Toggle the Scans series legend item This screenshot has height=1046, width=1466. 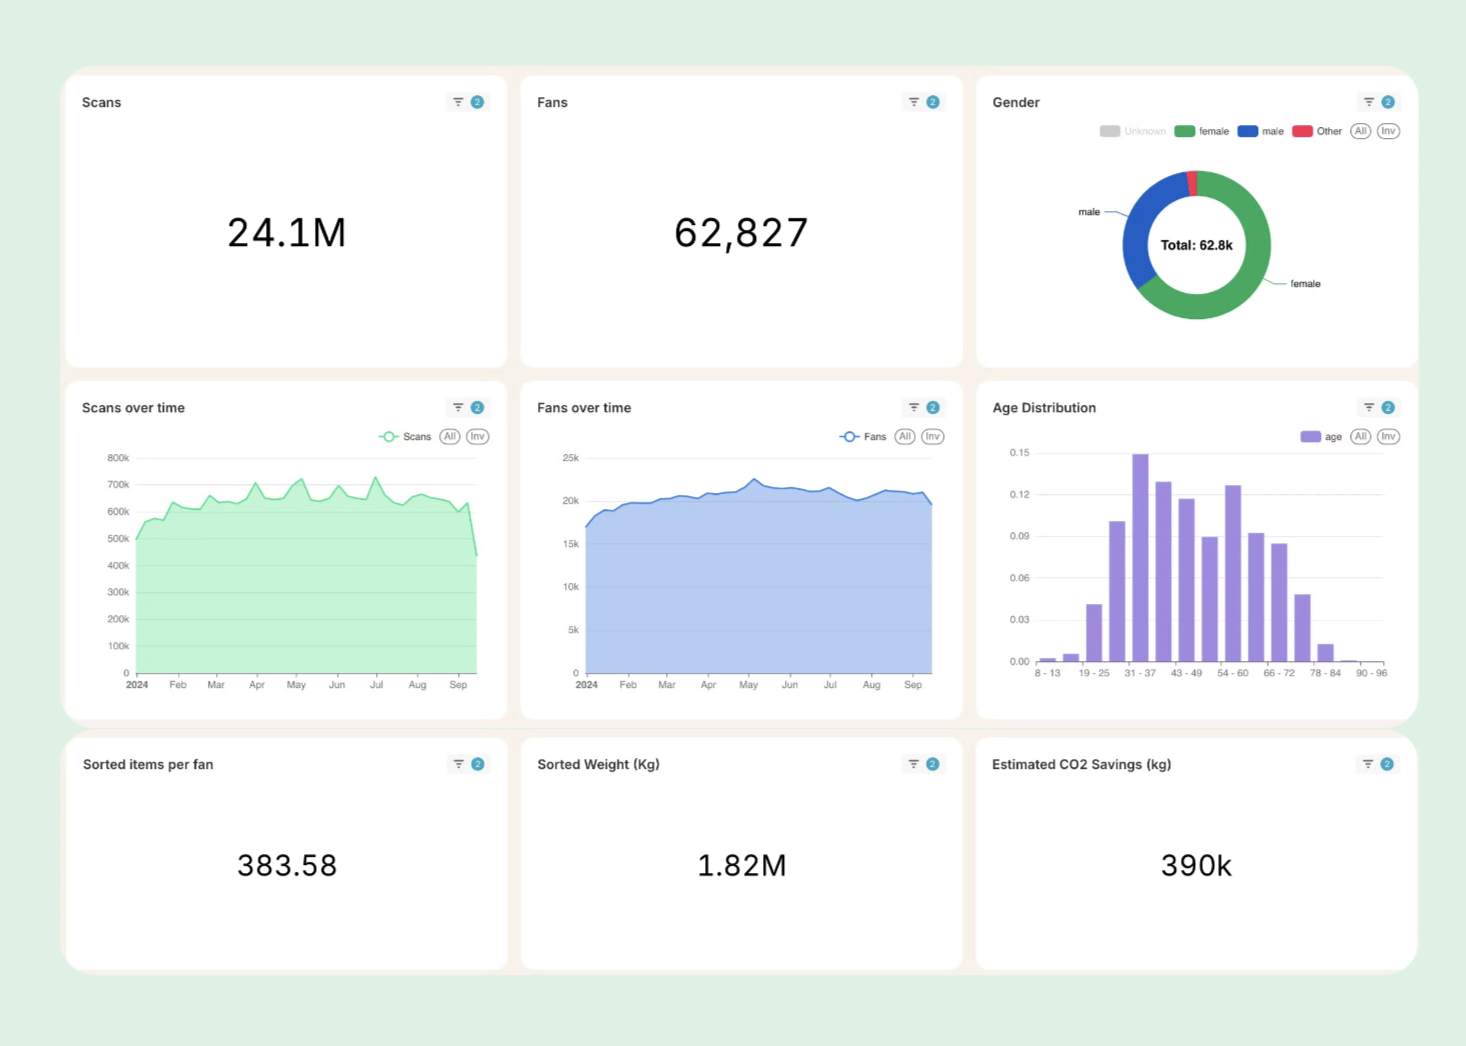coord(405,437)
